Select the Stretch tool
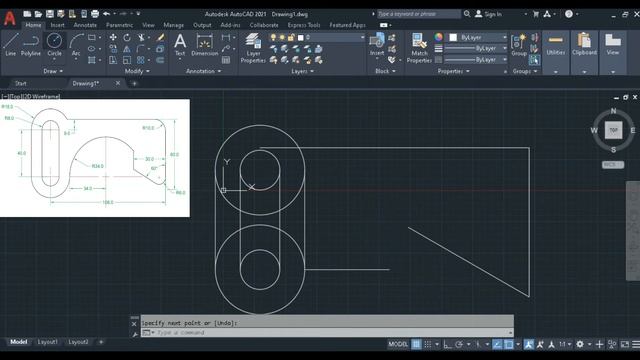Screen dimensions: 640x360 113,60
